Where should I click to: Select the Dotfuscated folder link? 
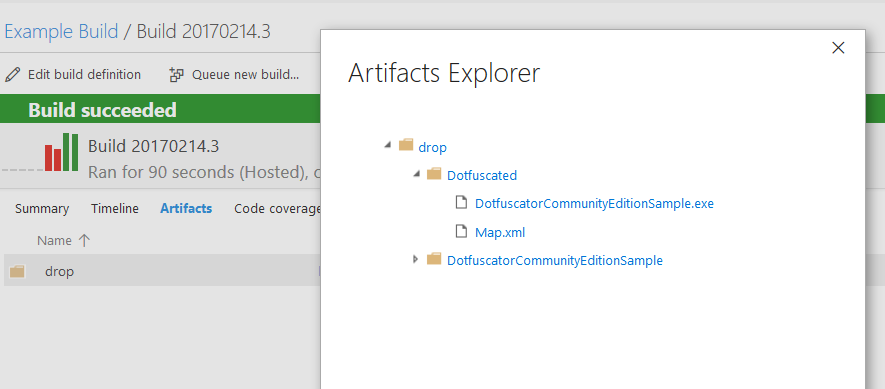[482, 176]
